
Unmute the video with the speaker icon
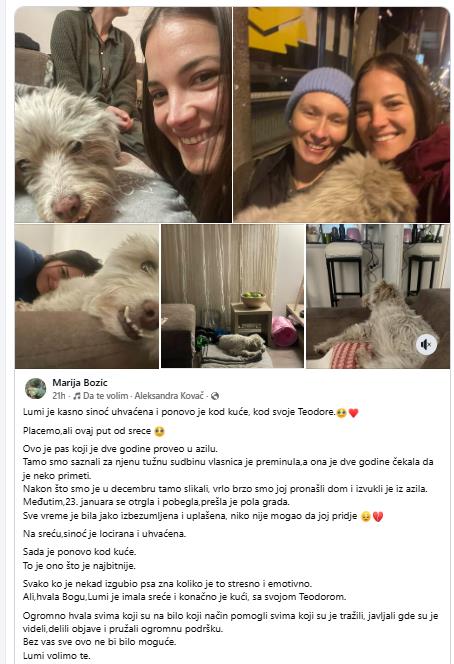(426, 344)
